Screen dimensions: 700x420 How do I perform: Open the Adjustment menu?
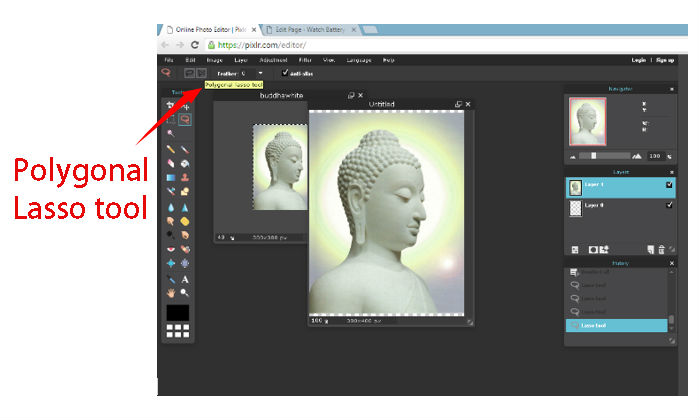click(x=273, y=60)
